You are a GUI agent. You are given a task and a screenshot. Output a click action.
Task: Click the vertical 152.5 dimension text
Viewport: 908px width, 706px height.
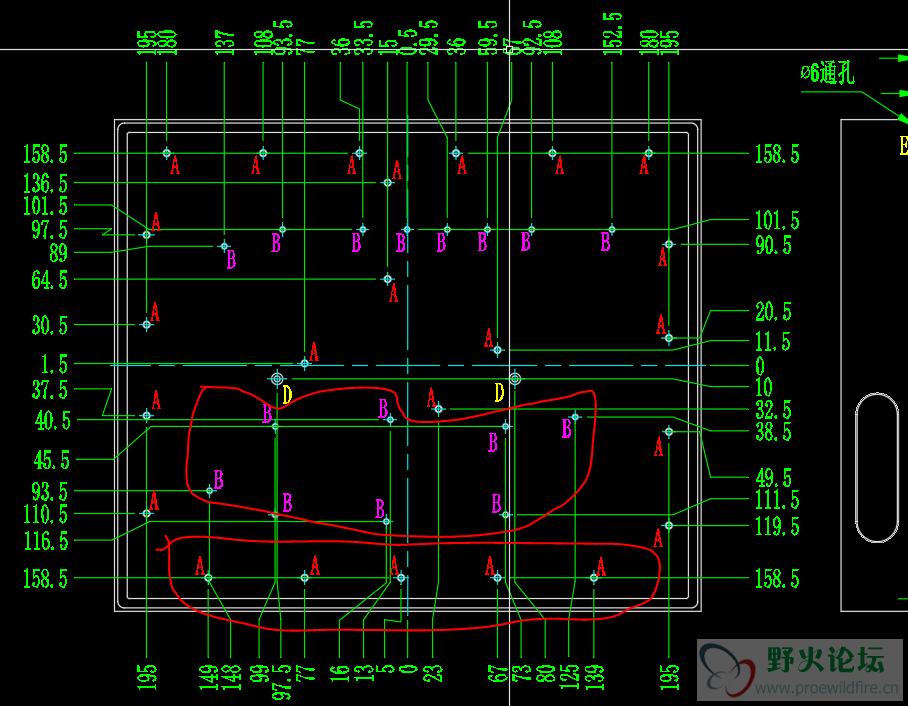(x=613, y=34)
